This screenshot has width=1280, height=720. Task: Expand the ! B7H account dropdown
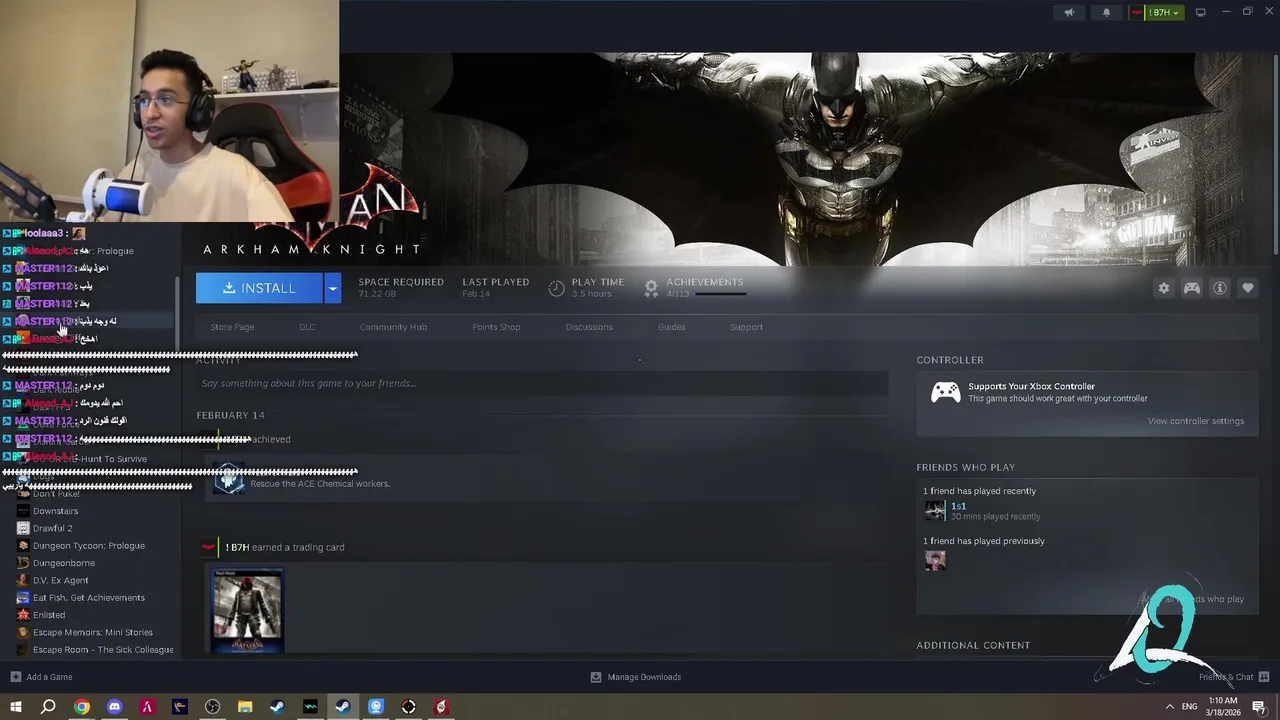1157,13
